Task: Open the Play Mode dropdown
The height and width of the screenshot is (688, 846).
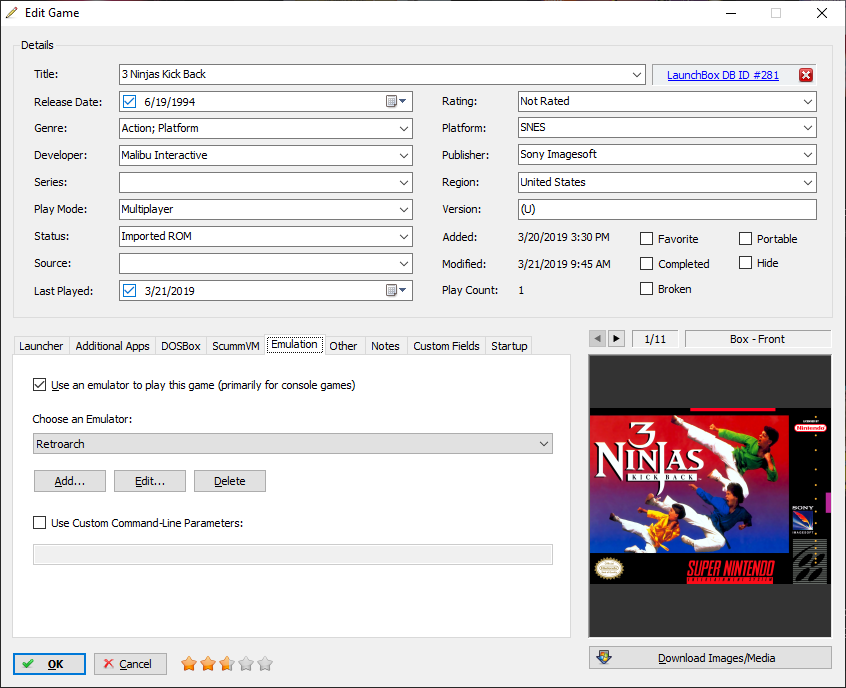Action: pyautogui.click(x=404, y=209)
